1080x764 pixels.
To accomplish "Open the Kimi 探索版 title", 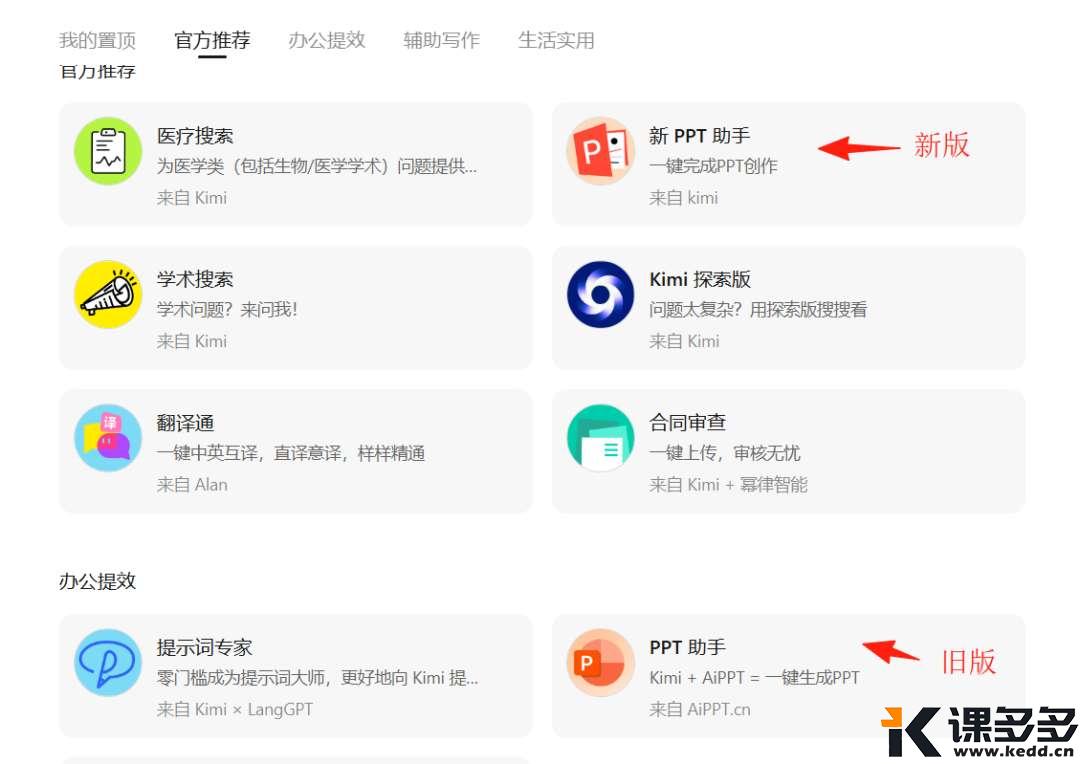I will [699, 280].
